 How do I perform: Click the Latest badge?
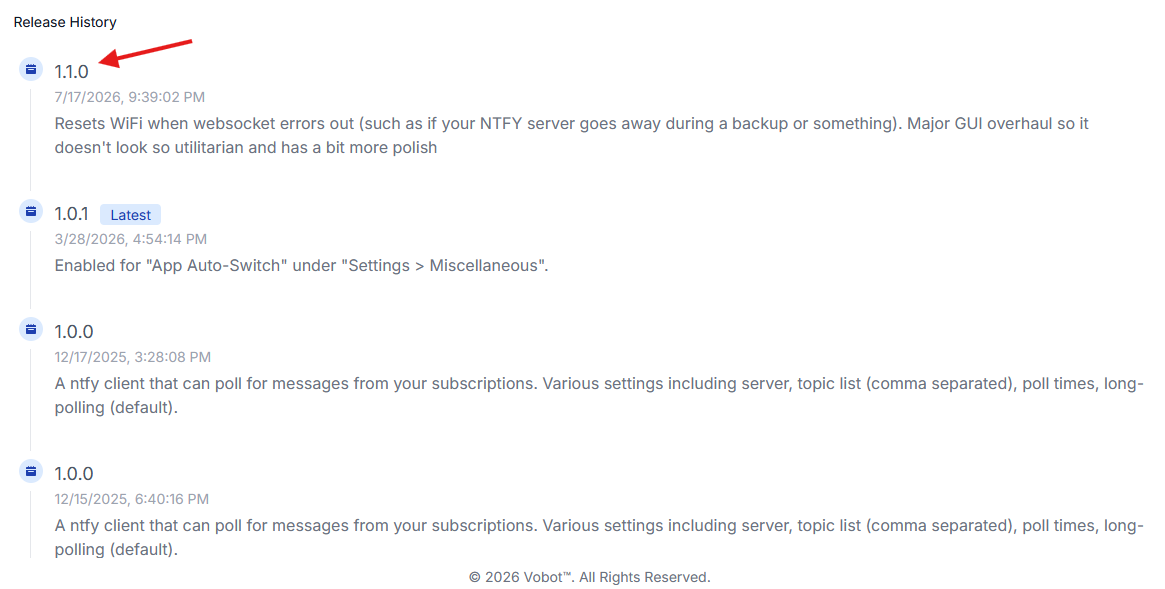(x=130, y=215)
